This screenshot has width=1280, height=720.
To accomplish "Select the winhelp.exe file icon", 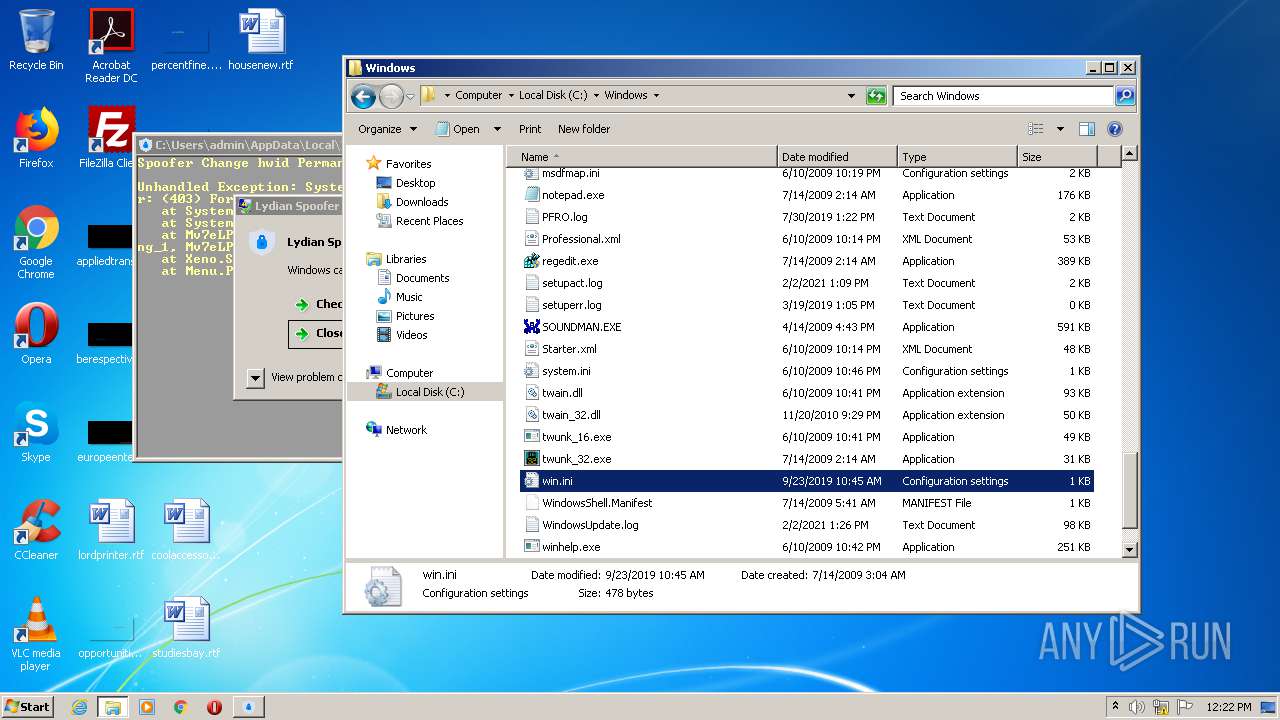I will (532, 547).
